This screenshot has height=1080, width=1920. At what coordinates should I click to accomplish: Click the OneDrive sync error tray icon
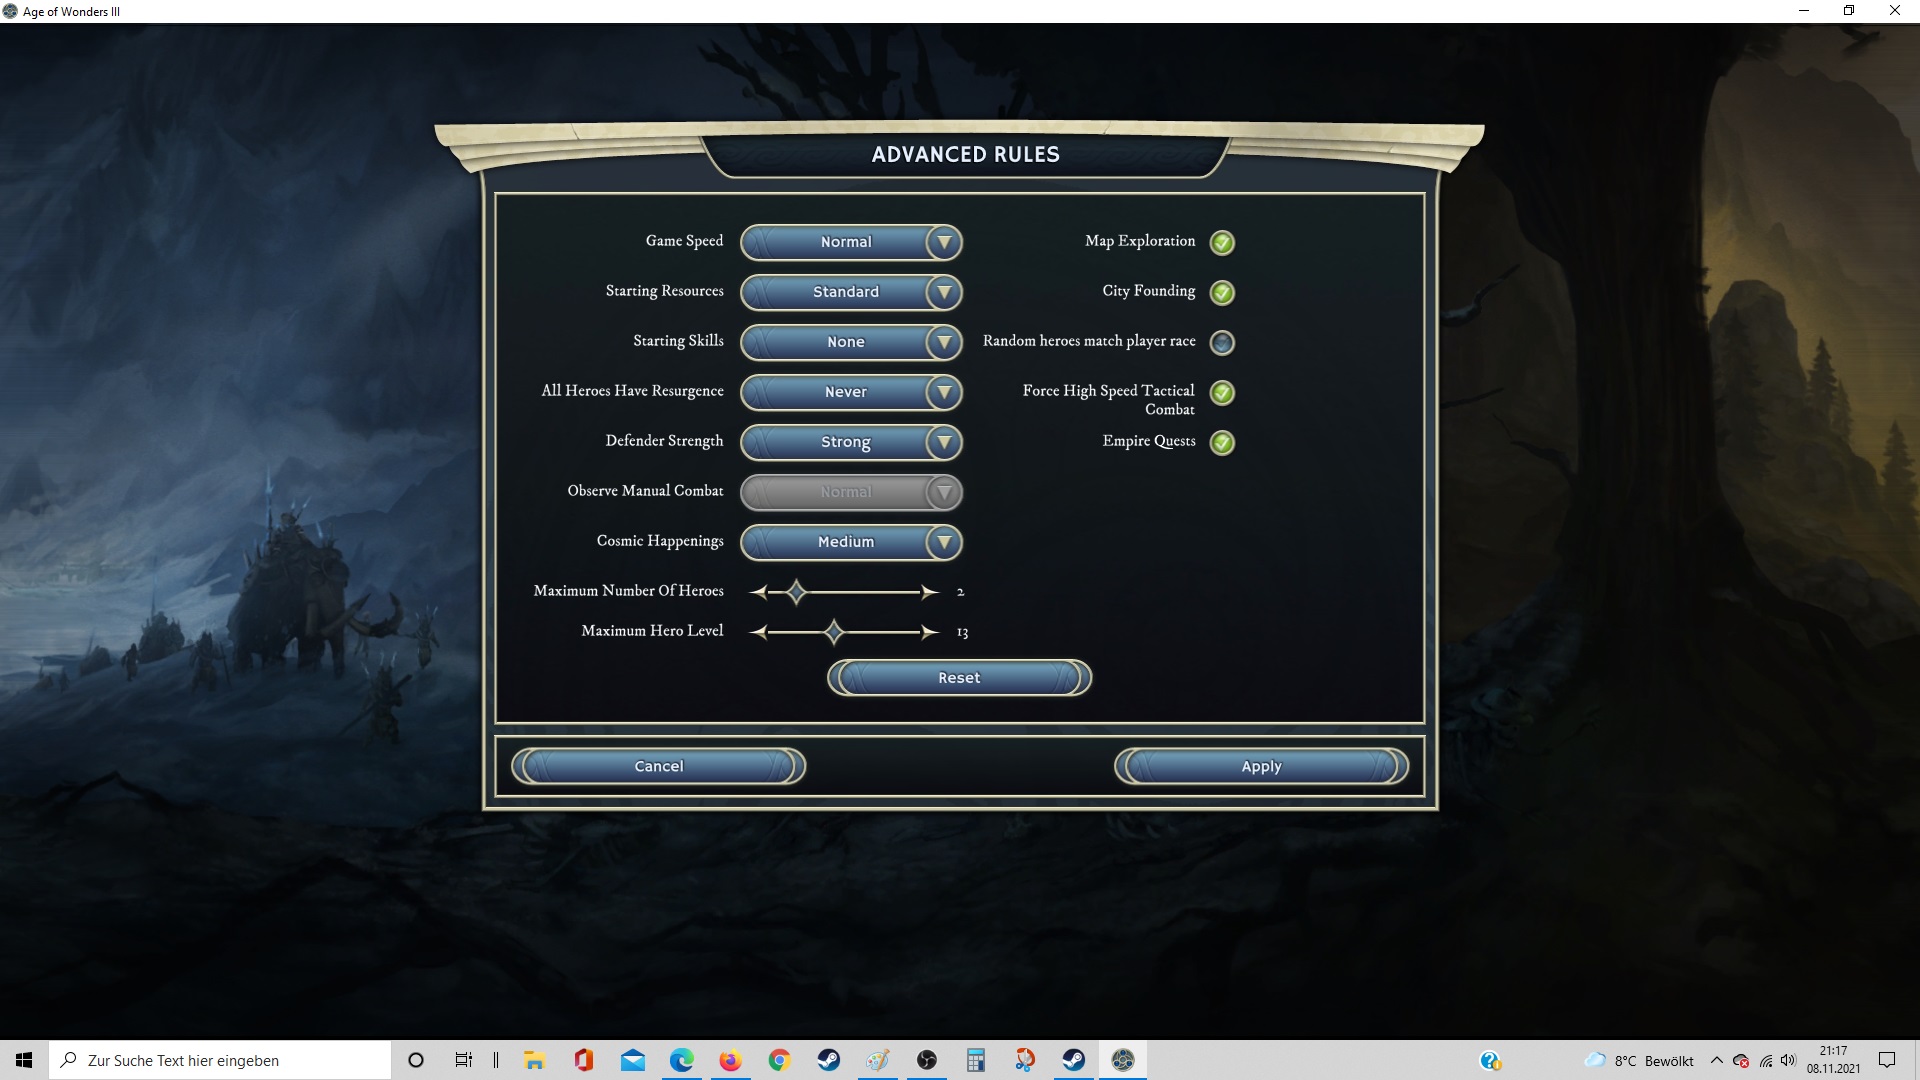click(x=1741, y=1060)
